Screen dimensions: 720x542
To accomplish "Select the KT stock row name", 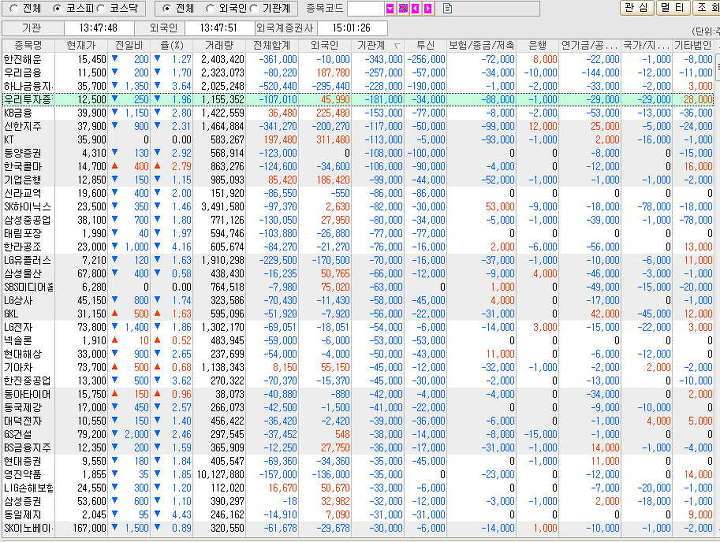I will pyautogui.click(x=9, y=139).
